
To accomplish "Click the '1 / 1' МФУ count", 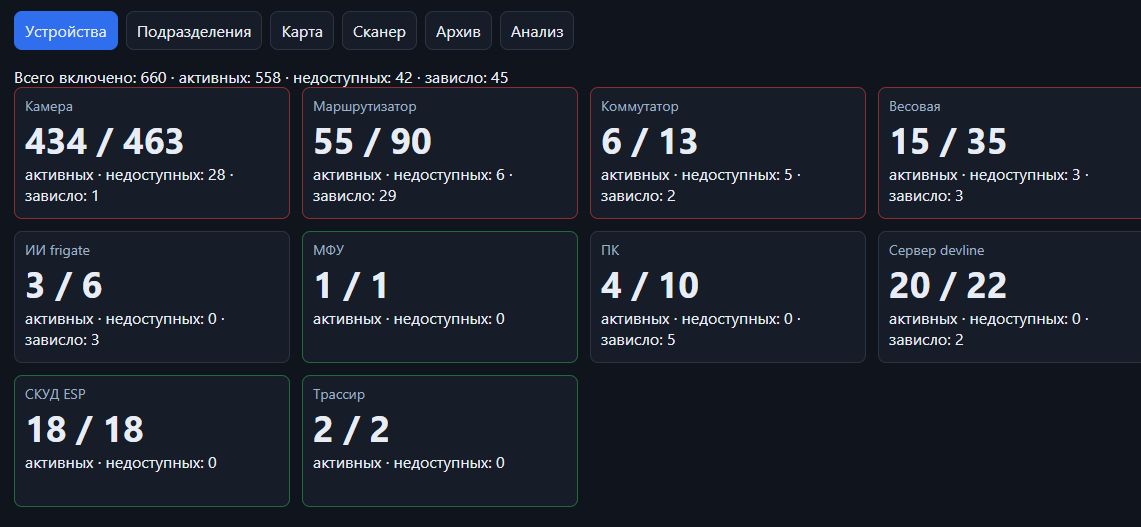I will click(351, 285).
